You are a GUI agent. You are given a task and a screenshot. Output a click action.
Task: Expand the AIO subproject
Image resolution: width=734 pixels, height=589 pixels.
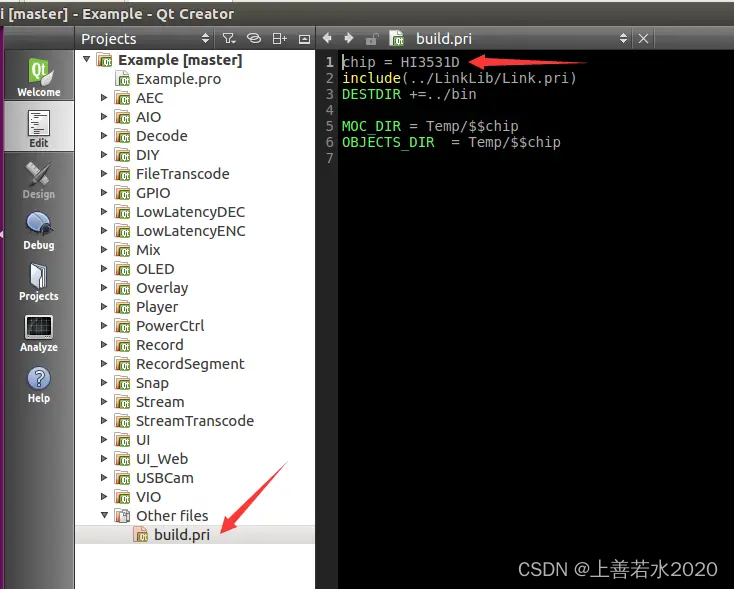coord(104,117)
